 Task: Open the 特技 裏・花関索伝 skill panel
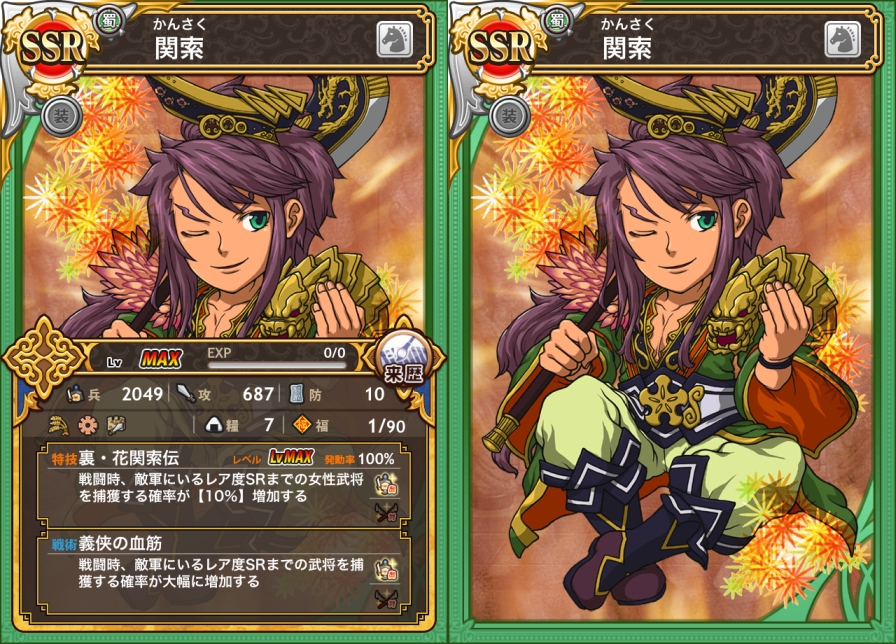coord(224,486)
